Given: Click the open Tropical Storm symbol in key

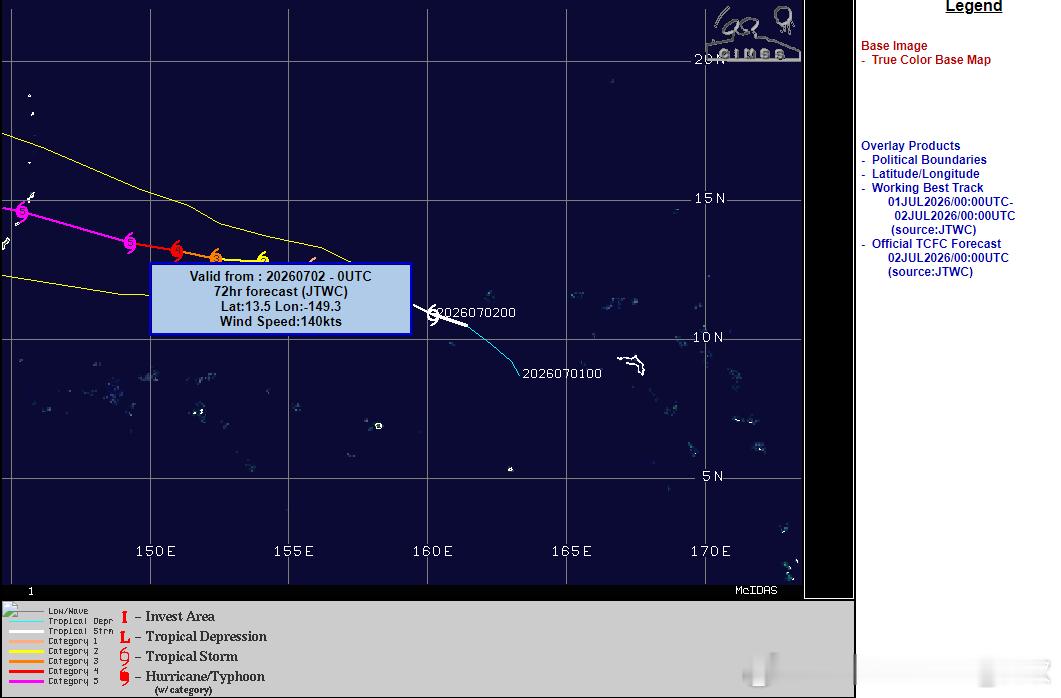Looking at the screenshot, I should coord(124,656).
